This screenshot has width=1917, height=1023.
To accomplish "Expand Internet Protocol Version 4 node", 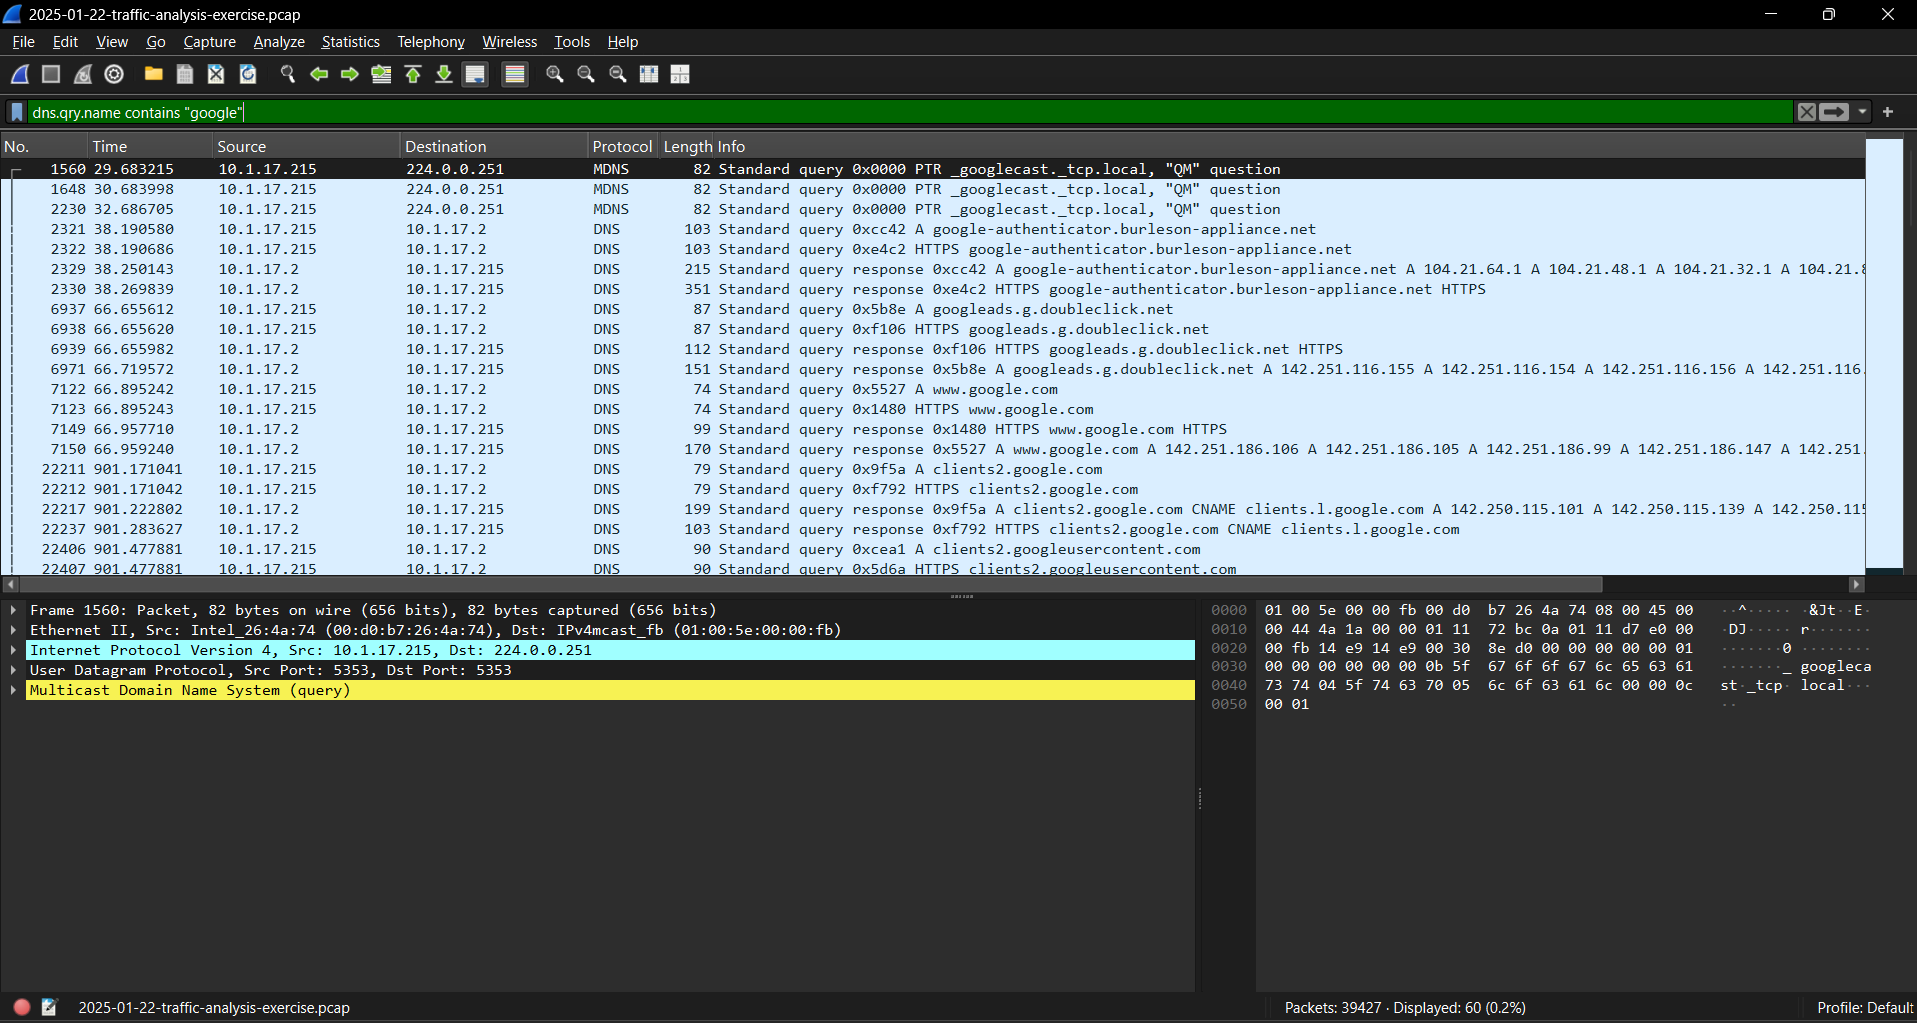I will [13, 650].
